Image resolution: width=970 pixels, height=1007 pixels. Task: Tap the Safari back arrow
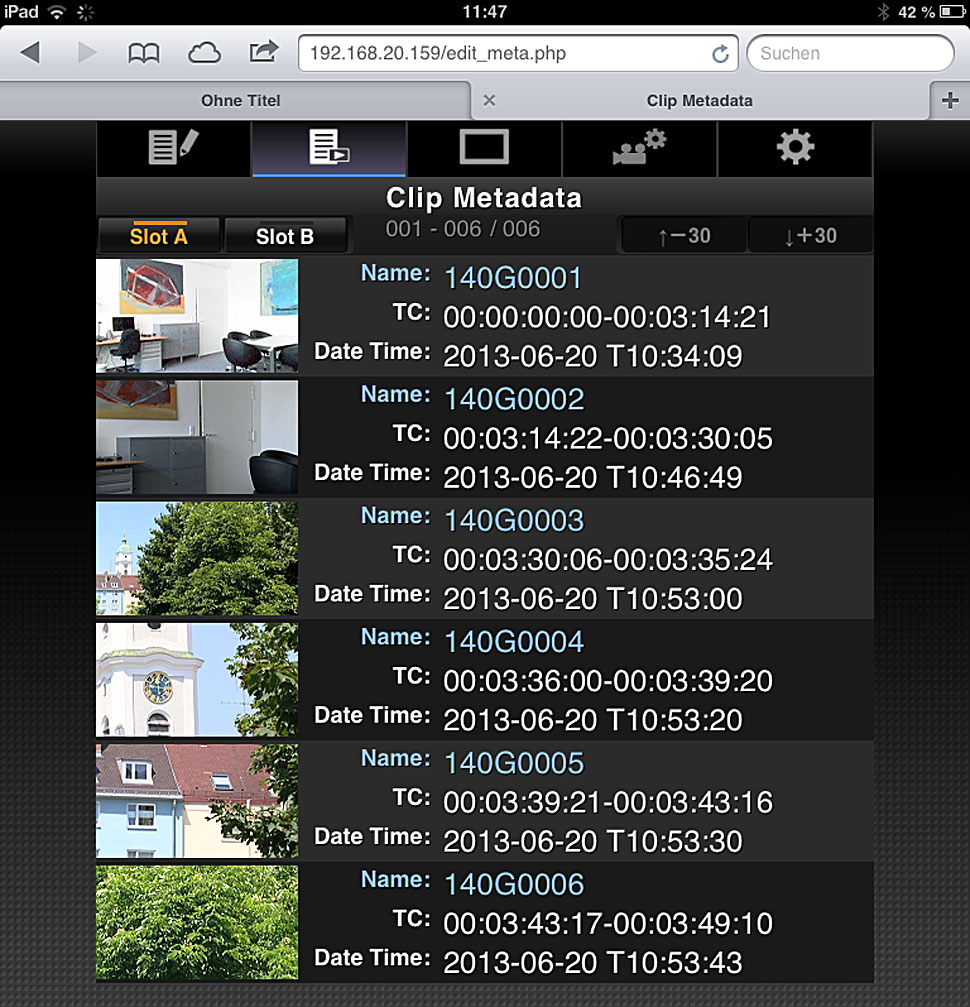pos(30,53)
